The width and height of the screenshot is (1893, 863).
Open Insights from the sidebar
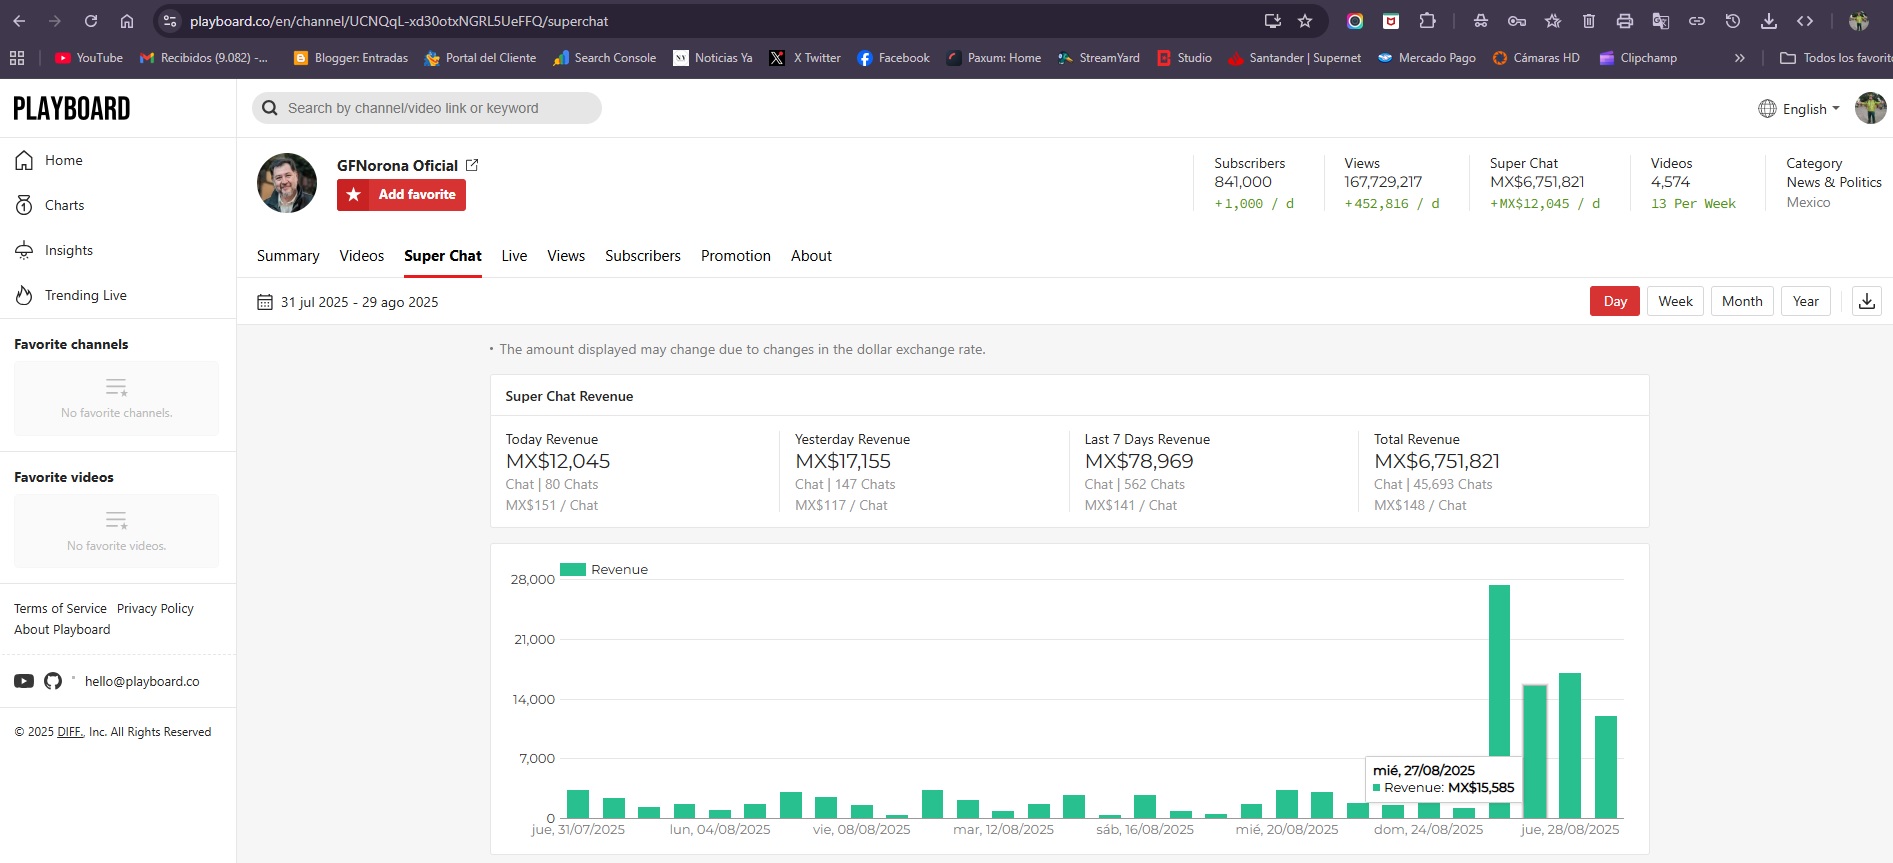[68, 250]
